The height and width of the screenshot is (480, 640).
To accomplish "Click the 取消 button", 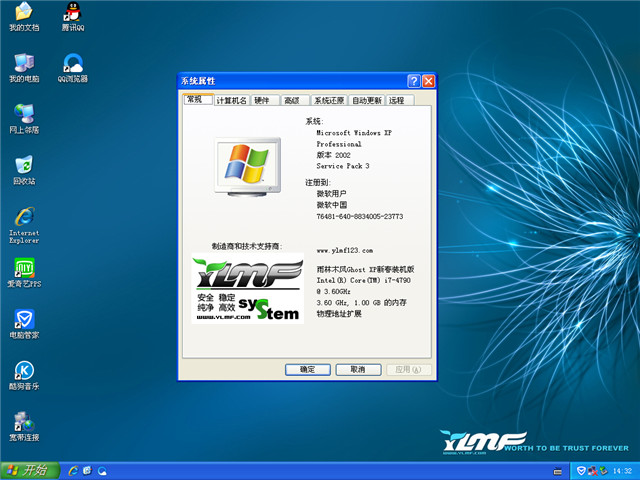I will [358, 369].
